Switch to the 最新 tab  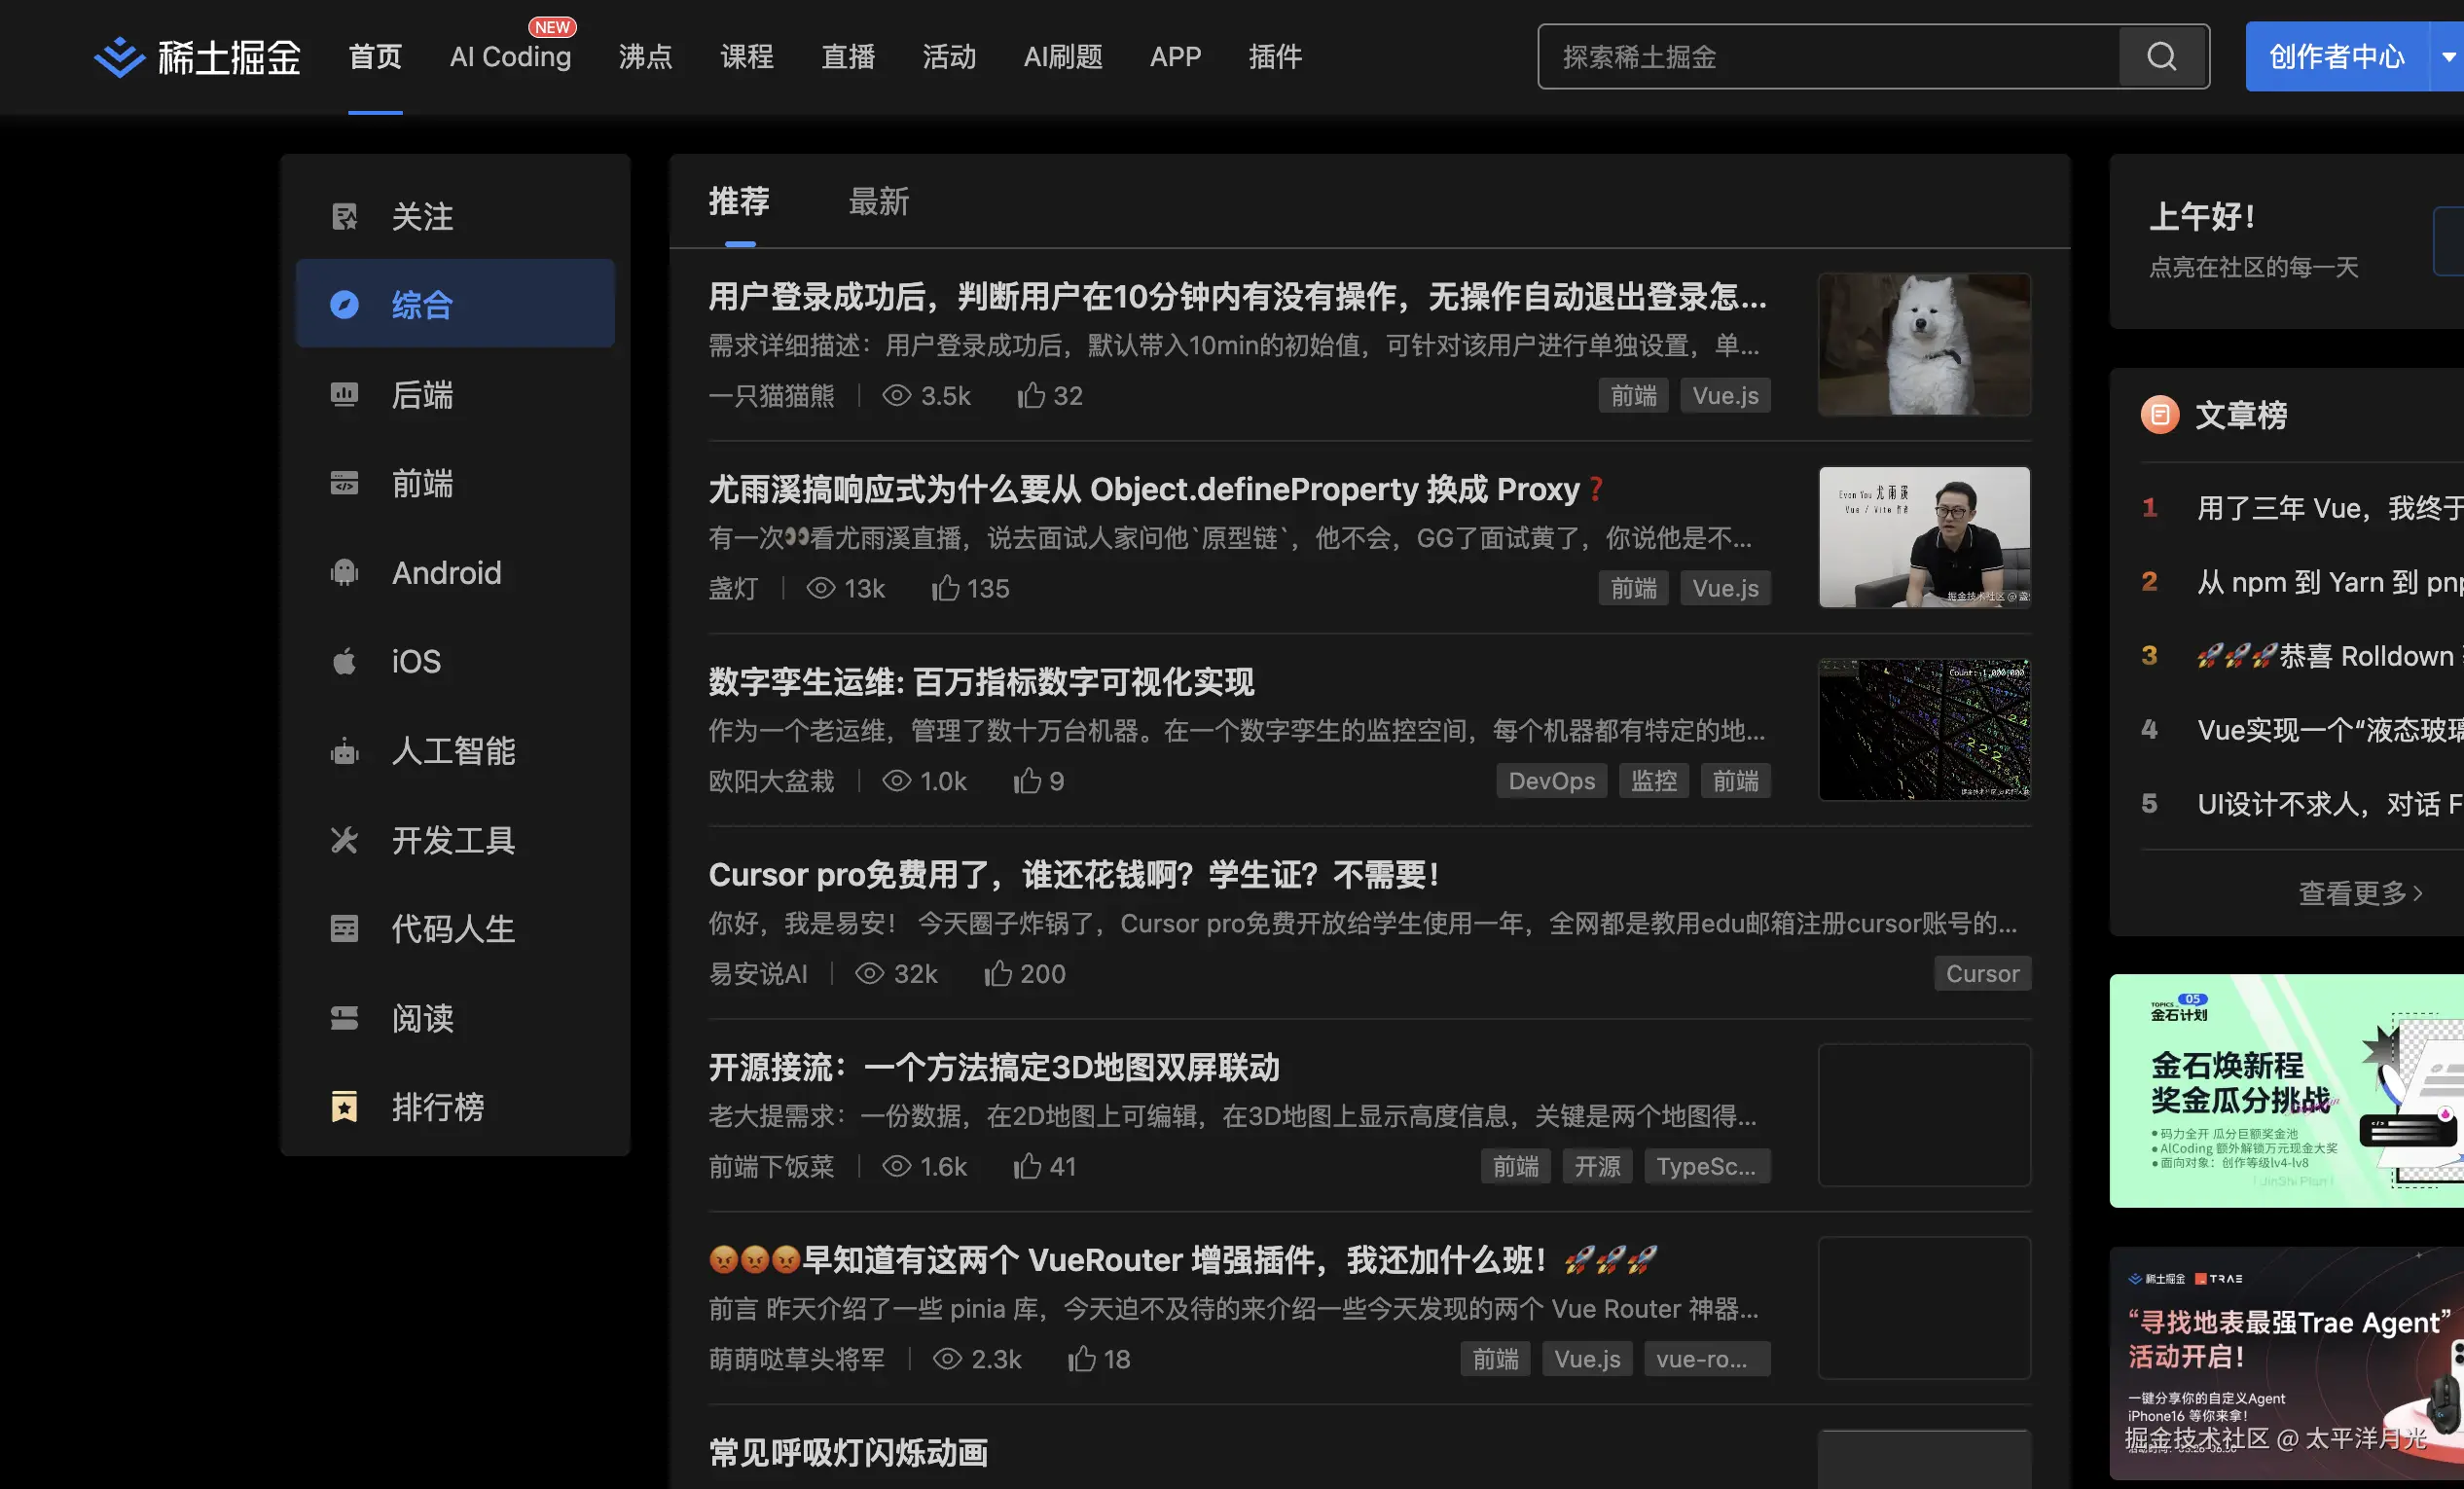point(879,201)
